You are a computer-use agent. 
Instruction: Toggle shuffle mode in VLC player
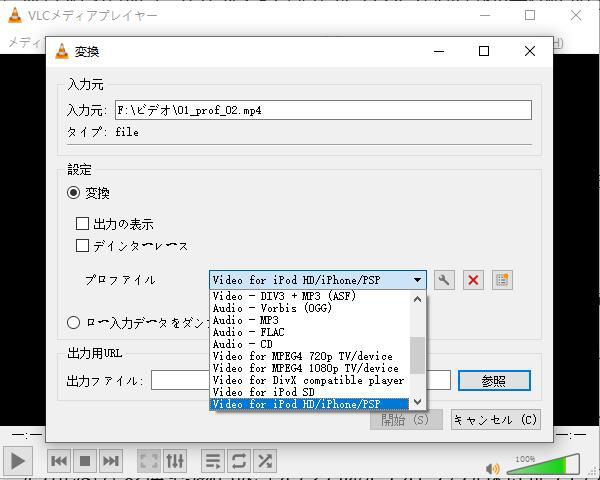coord(265,461)
